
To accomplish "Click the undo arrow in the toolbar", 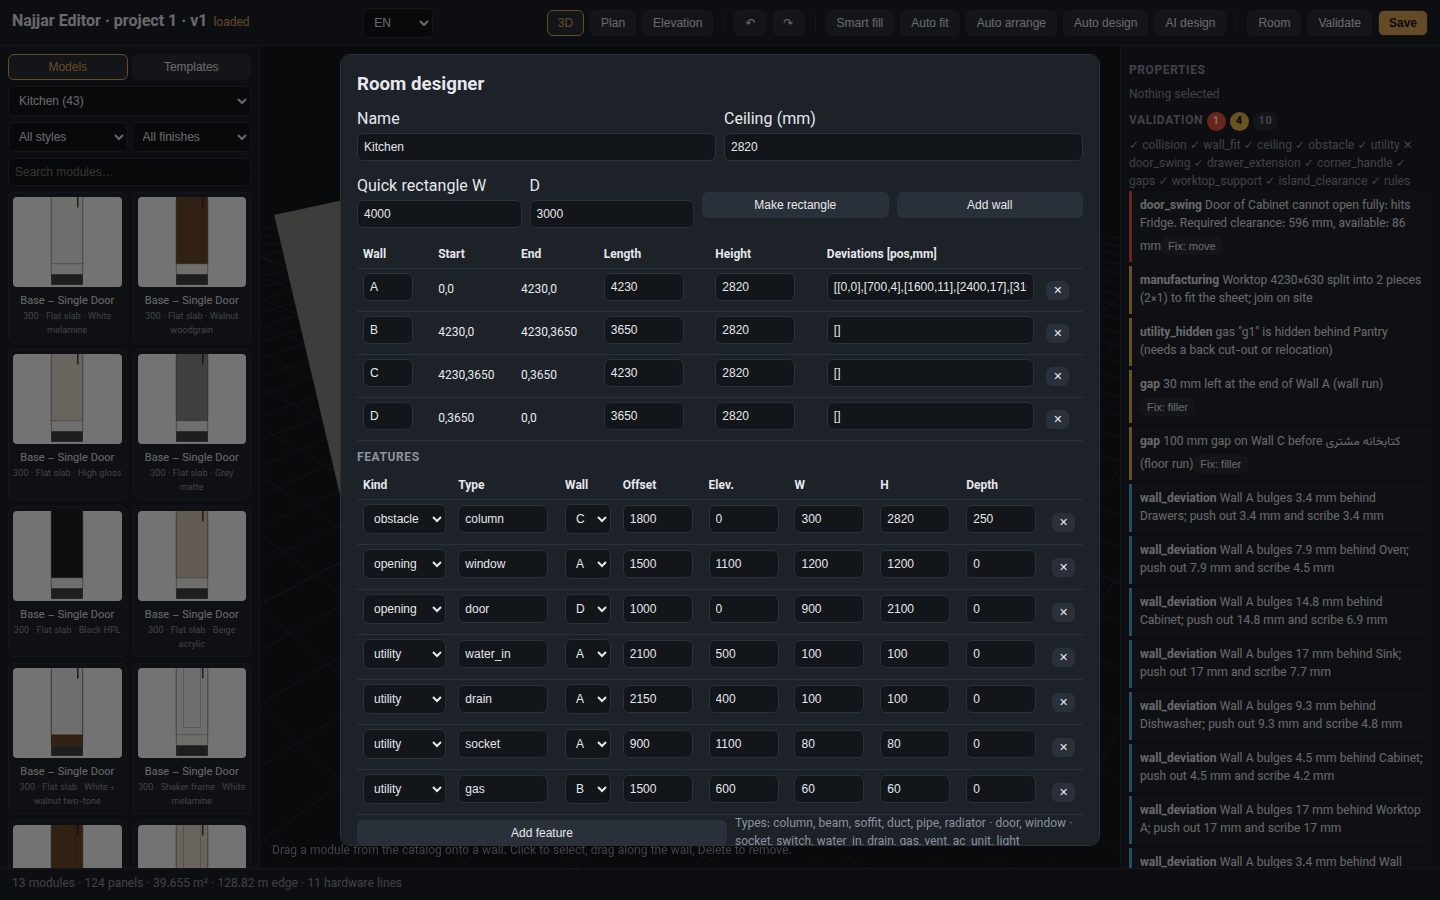I will coord(750,23).
